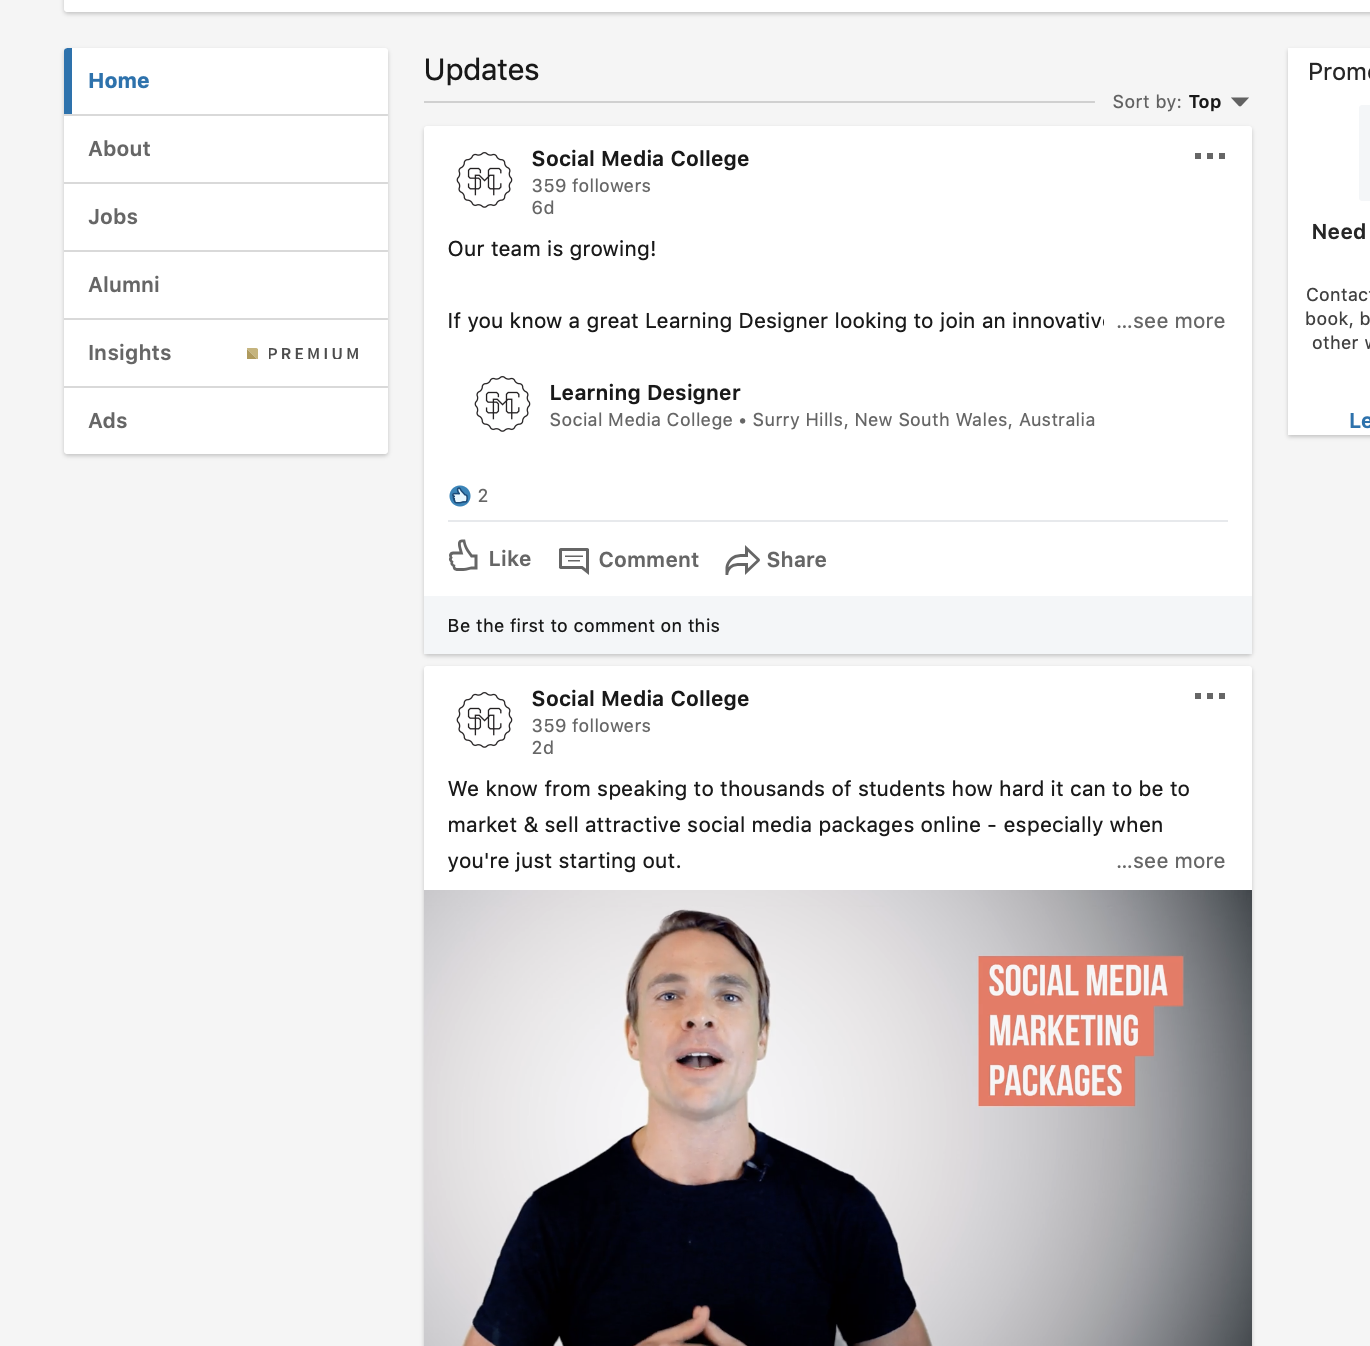Like the Our team is growing post
The width and height of the screenshot is (1370, 1346).
pos(490,558)
